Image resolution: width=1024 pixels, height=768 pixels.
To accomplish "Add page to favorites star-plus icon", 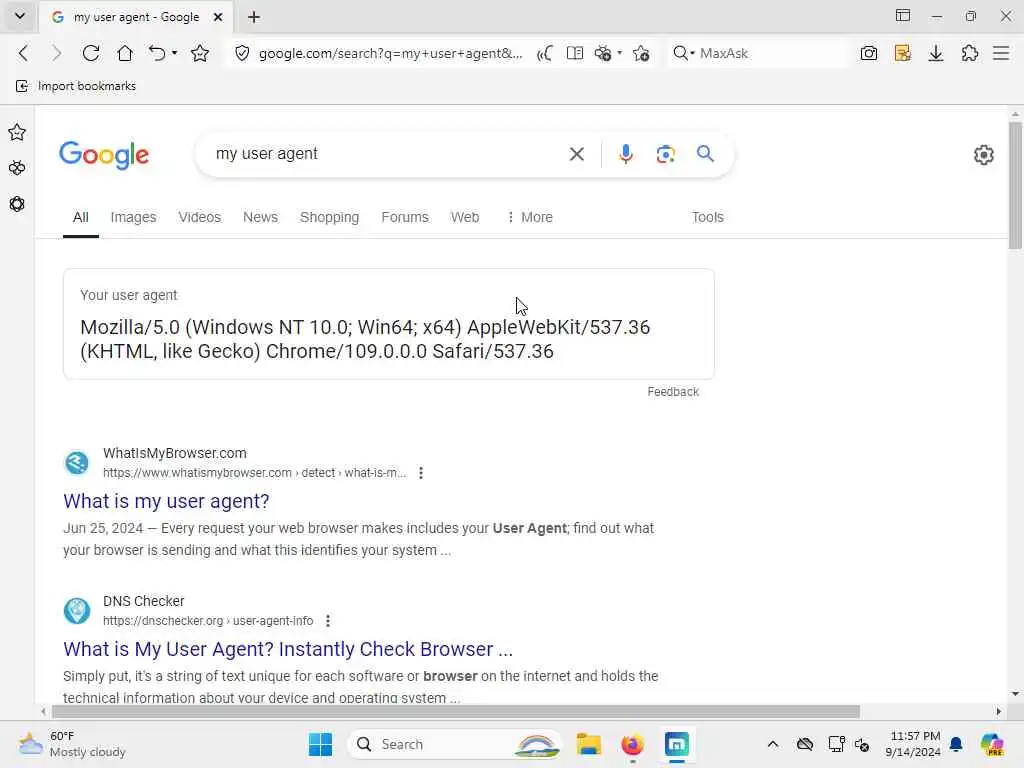I will tap(641, 53).
